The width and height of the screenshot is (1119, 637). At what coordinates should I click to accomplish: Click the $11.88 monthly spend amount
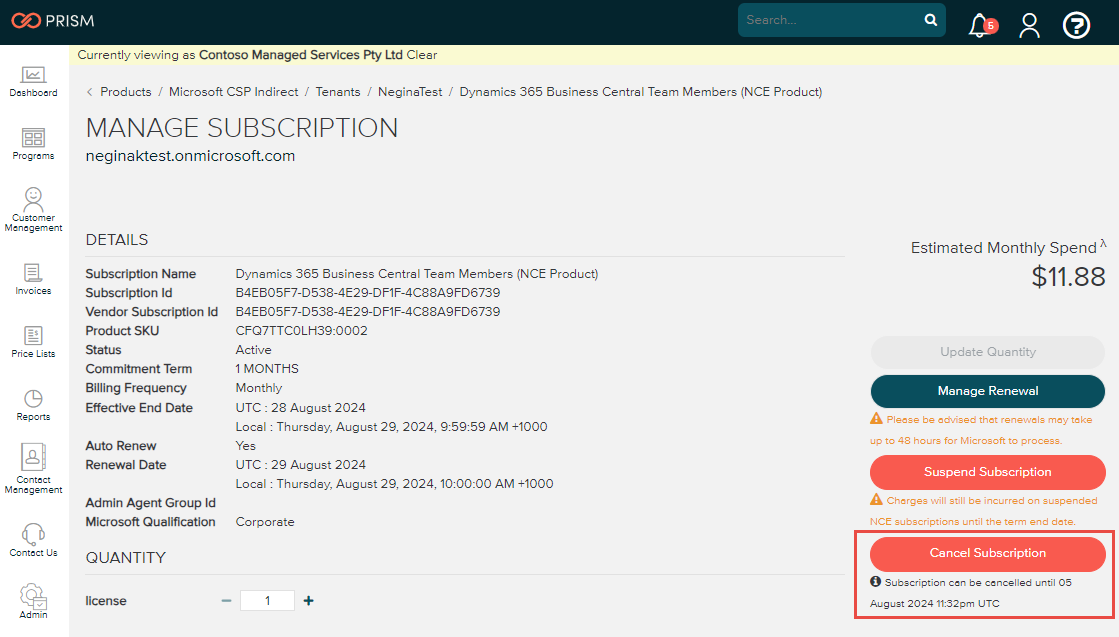(x=1068, y=277)
